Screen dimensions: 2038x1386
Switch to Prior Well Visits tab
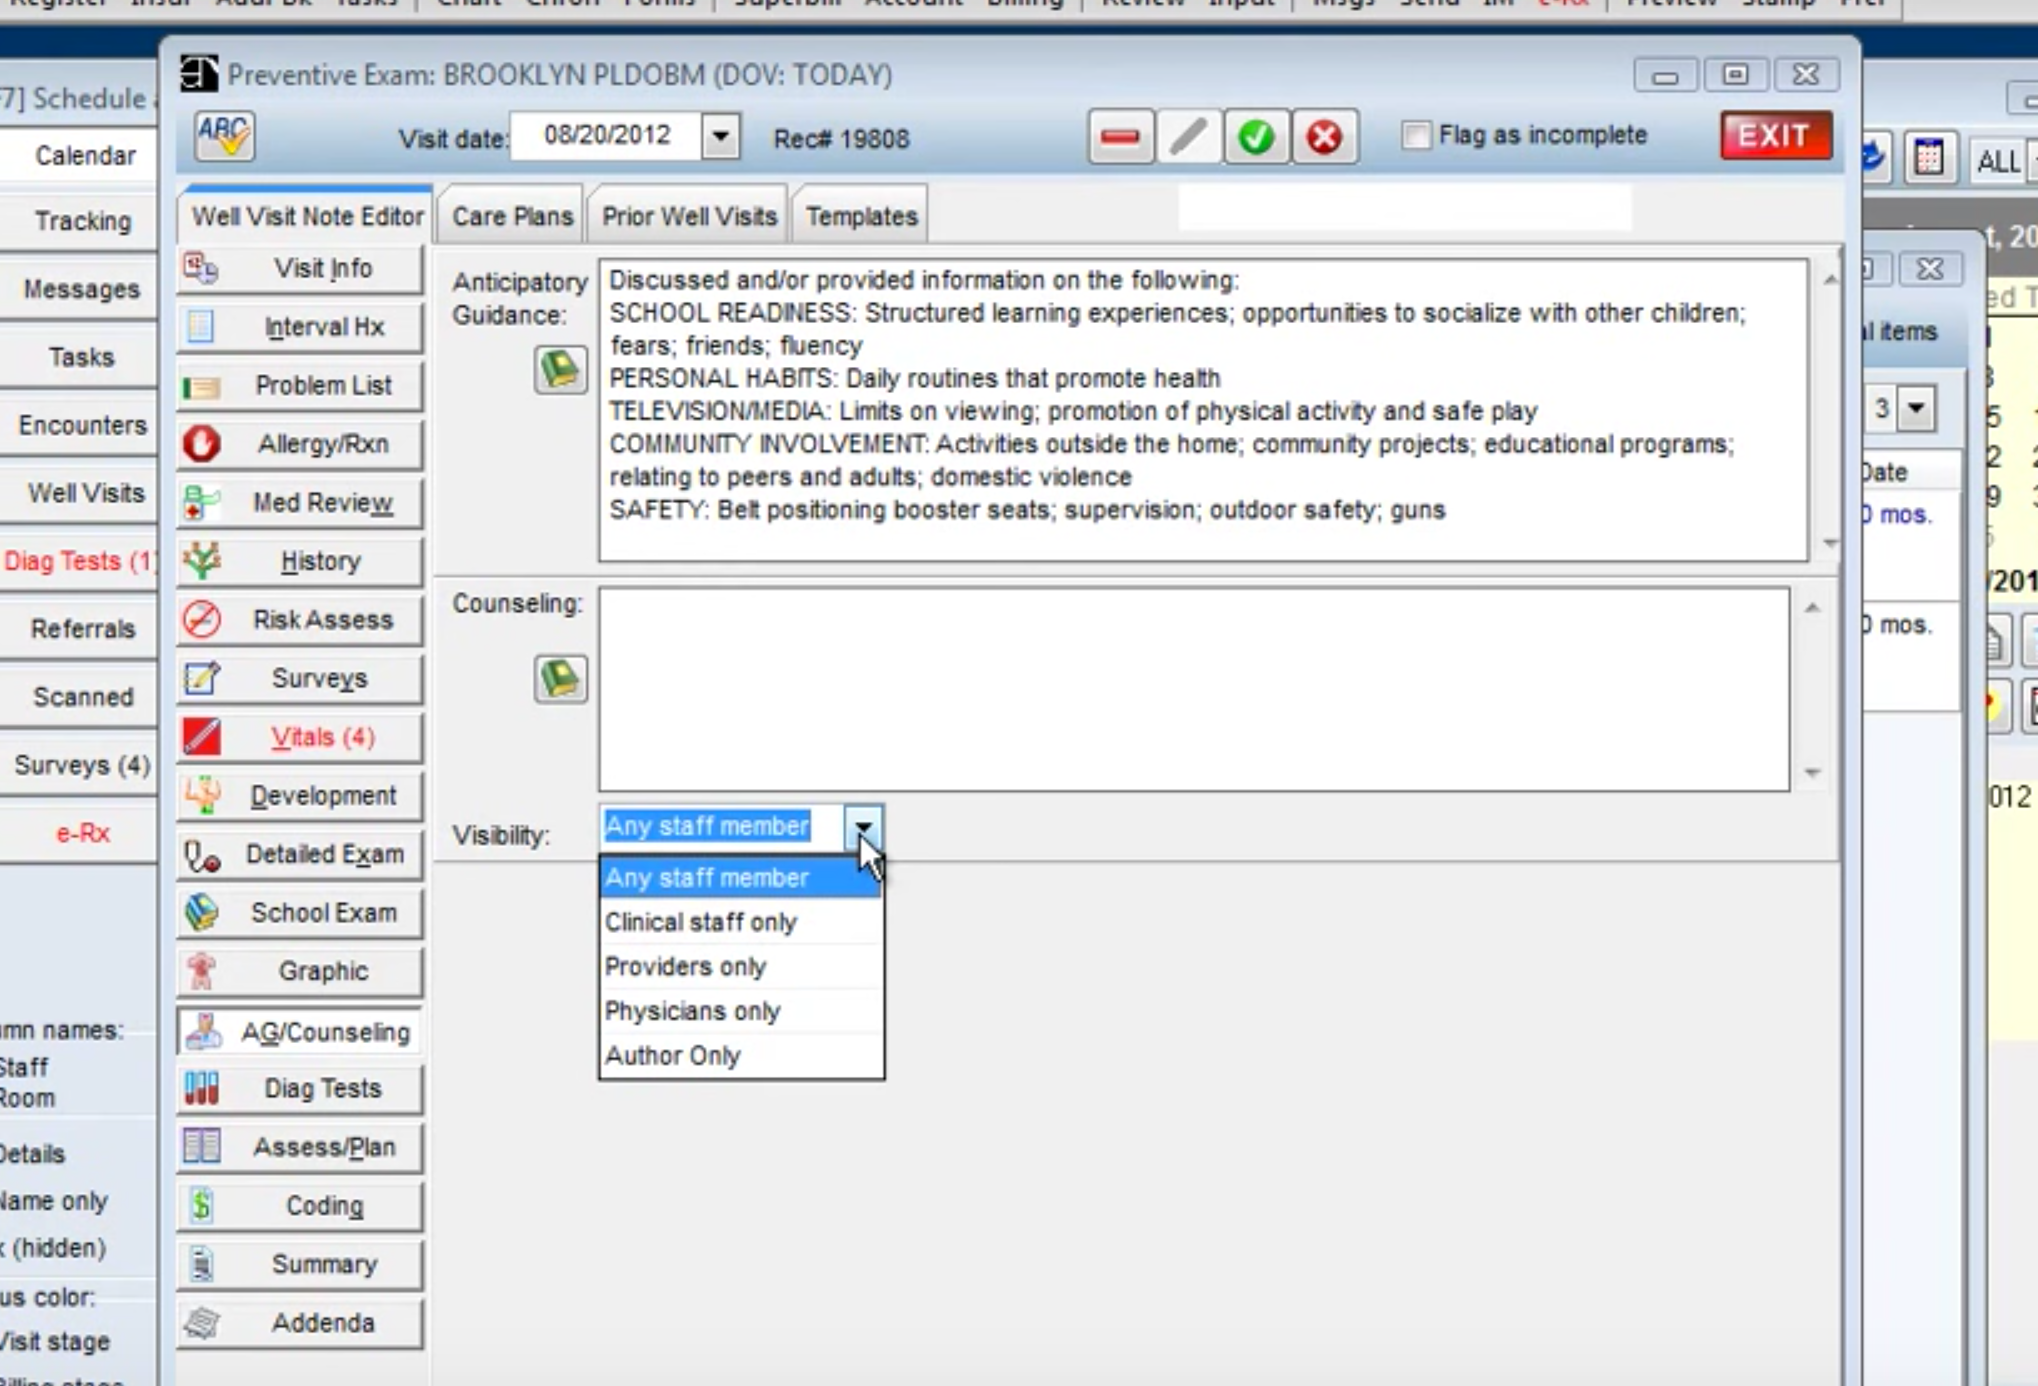tap(689, 216)
